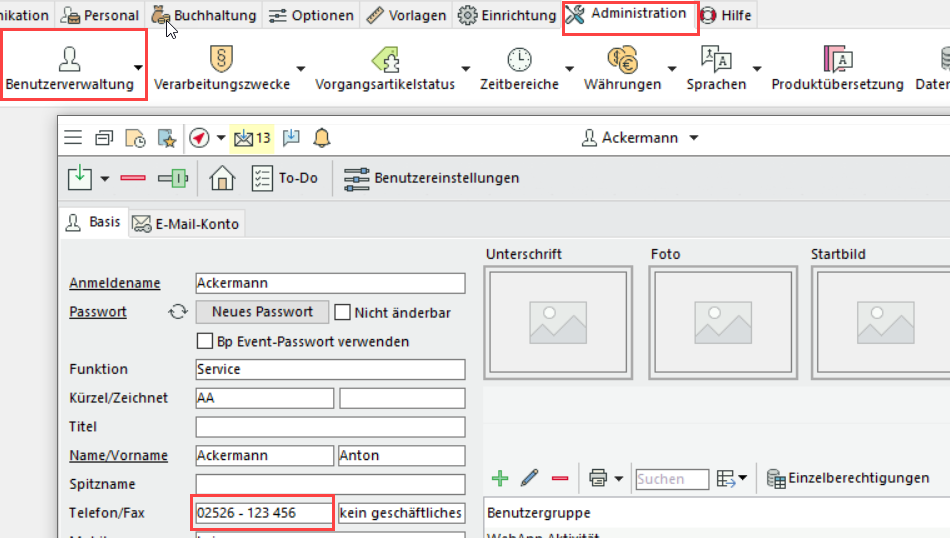
Task: Click the favorites document star icon
Action: tap(166, 138)
